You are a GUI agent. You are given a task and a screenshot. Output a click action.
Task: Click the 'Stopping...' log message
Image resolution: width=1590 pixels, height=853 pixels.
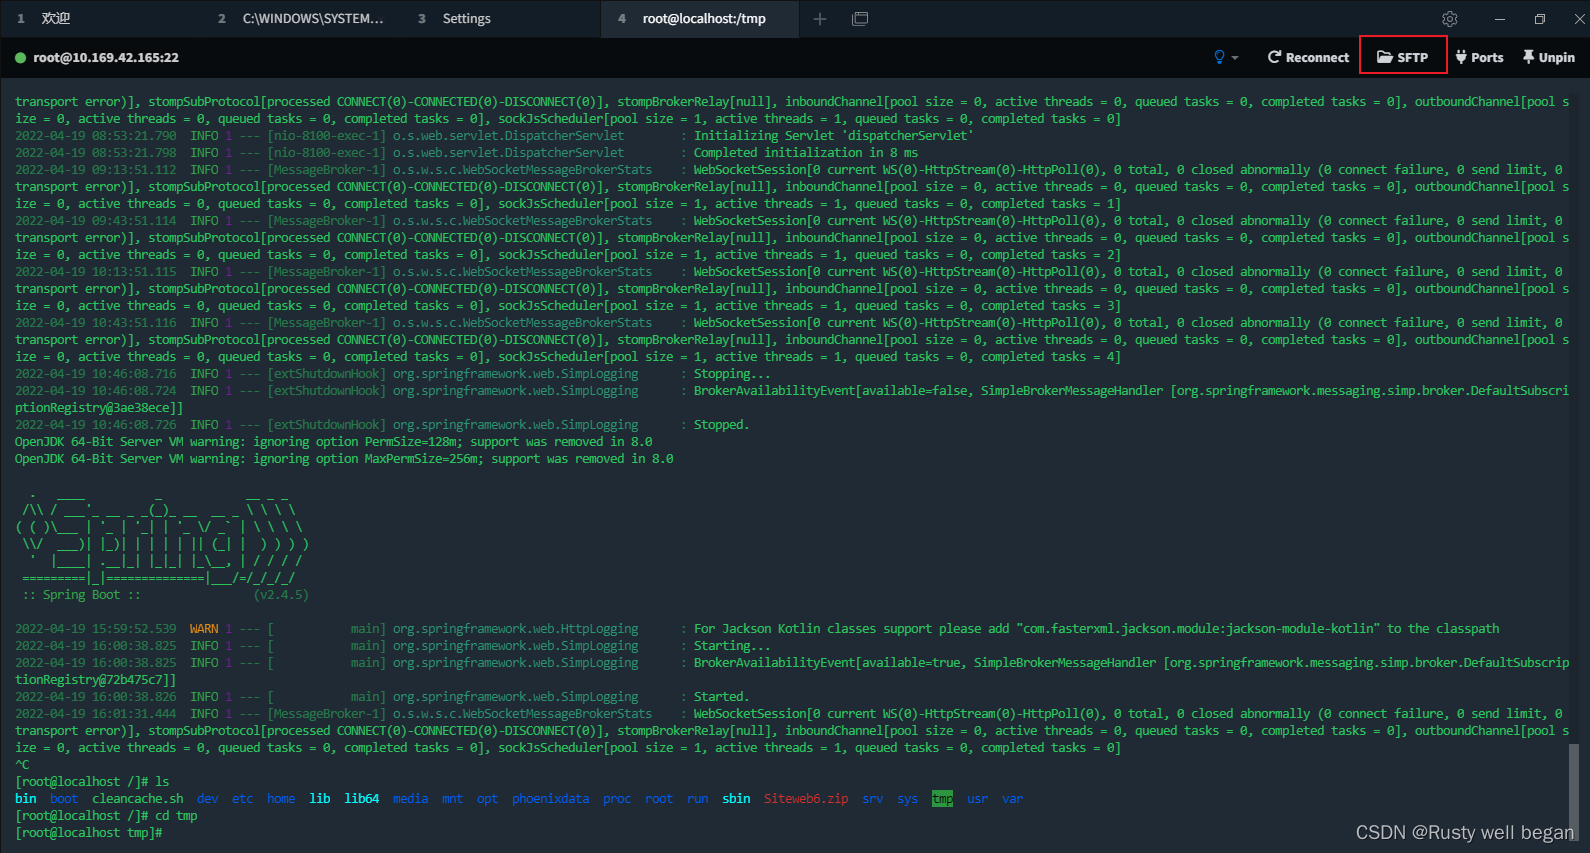click(732, 374)
